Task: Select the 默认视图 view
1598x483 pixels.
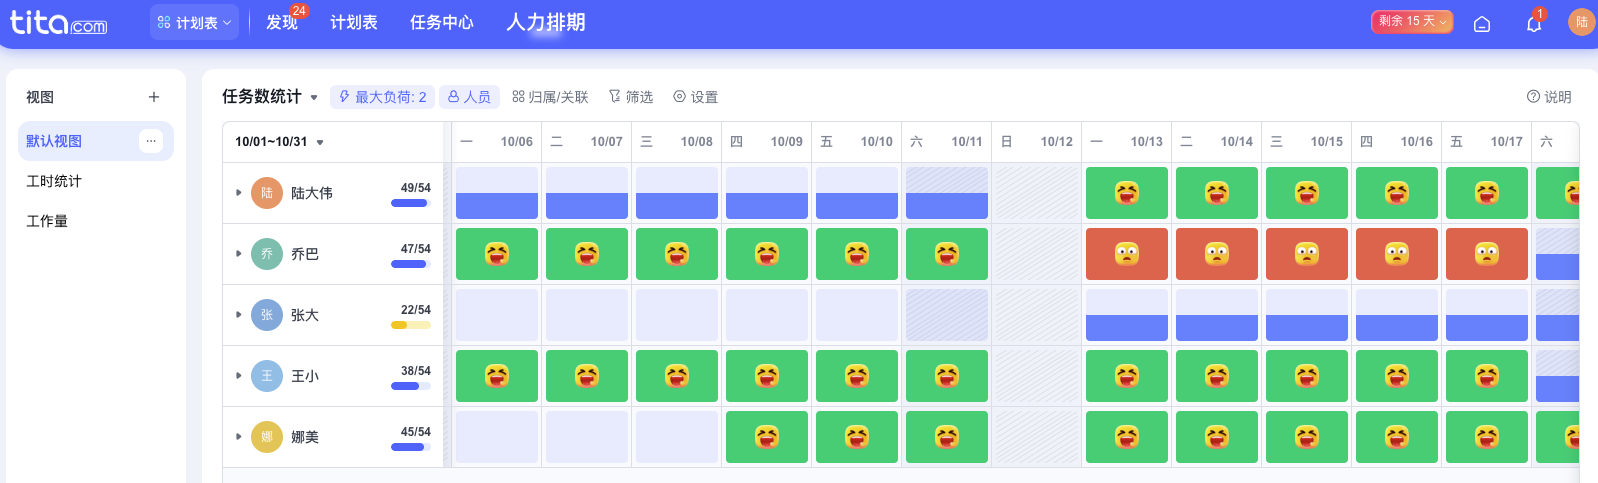Action: pos(96,141)
